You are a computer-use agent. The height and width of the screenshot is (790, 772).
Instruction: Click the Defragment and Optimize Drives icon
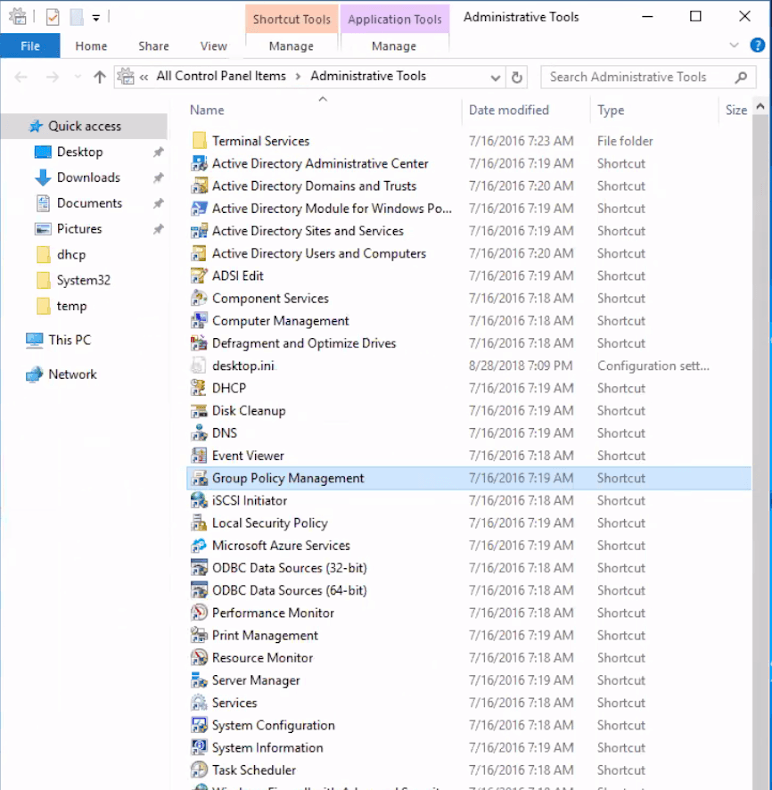pyautogui.click(x=199, y=343)
